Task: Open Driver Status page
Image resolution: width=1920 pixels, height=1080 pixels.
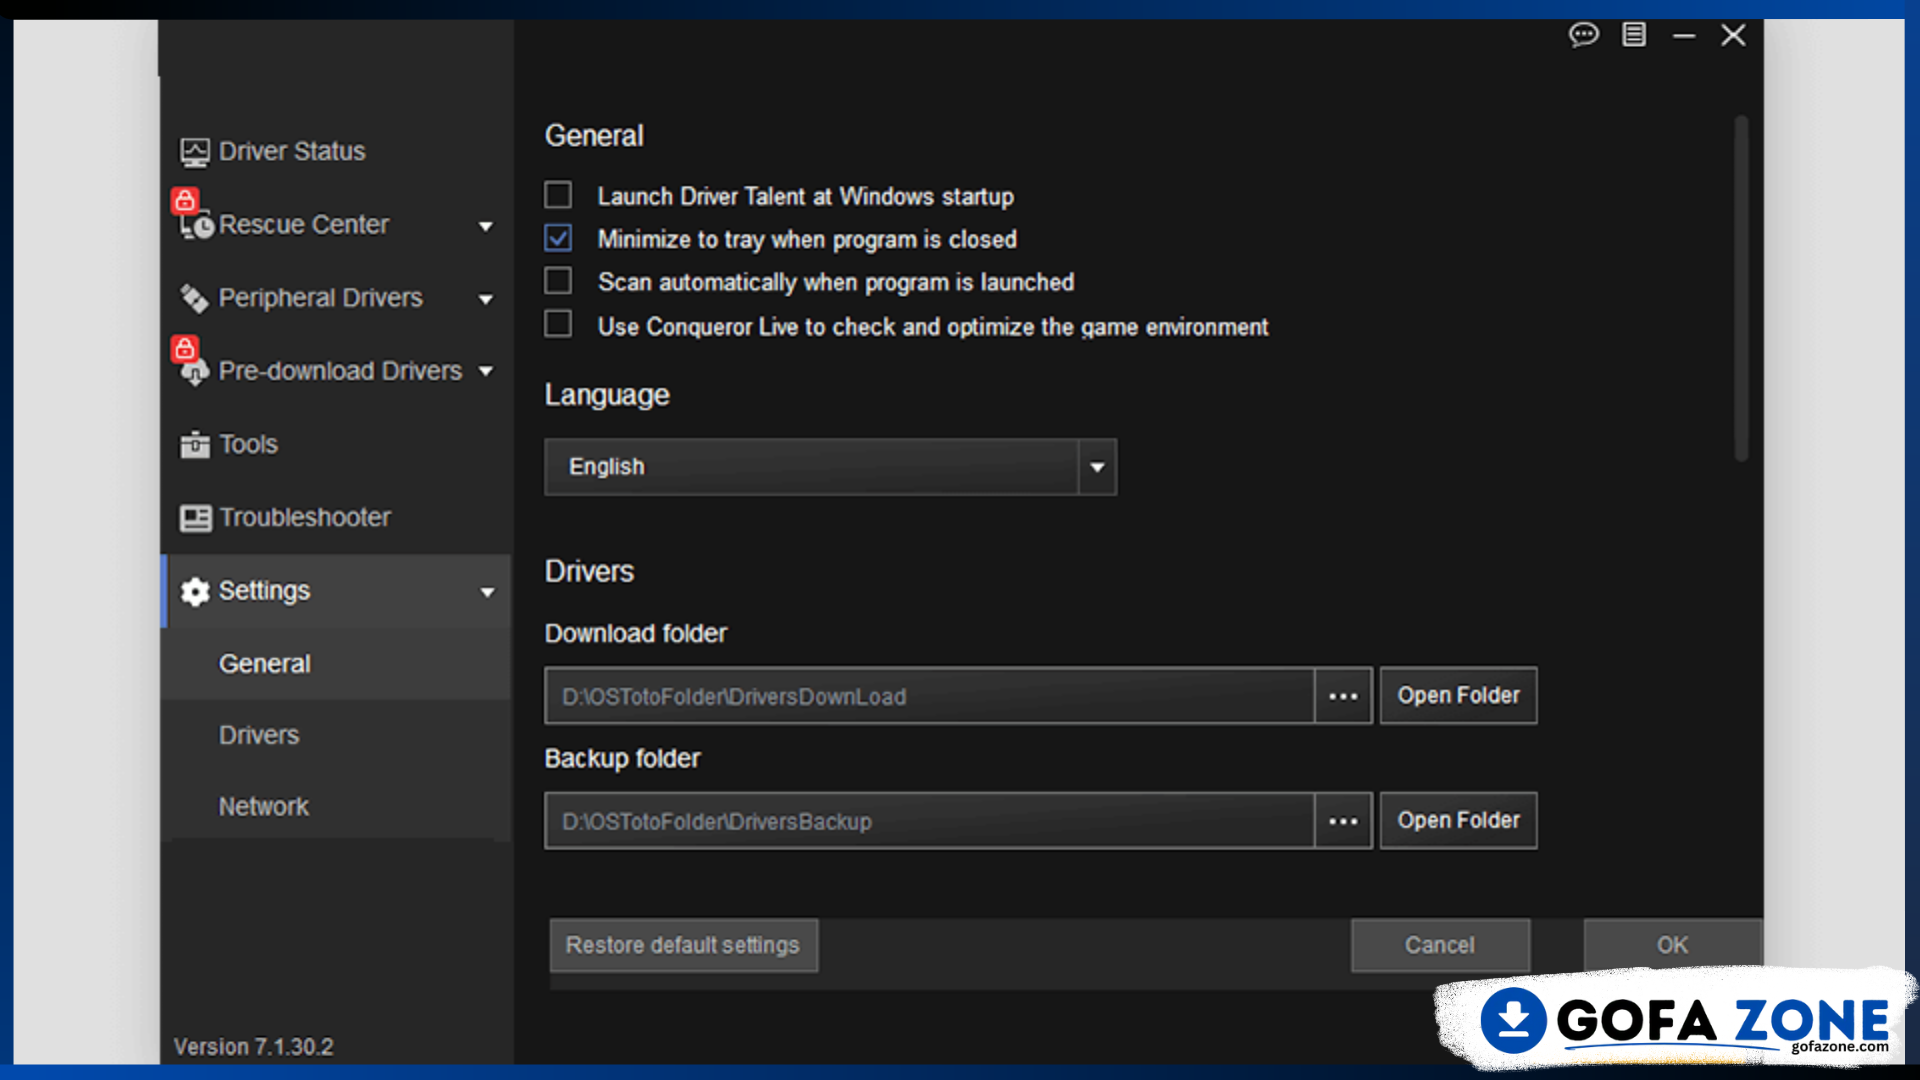Action: pyautogui.click(x=292, y=152)
